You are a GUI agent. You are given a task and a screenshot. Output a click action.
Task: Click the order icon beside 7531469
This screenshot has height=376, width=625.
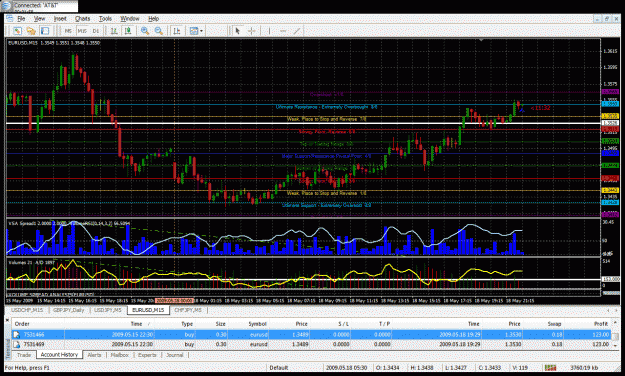coord(17,344)
